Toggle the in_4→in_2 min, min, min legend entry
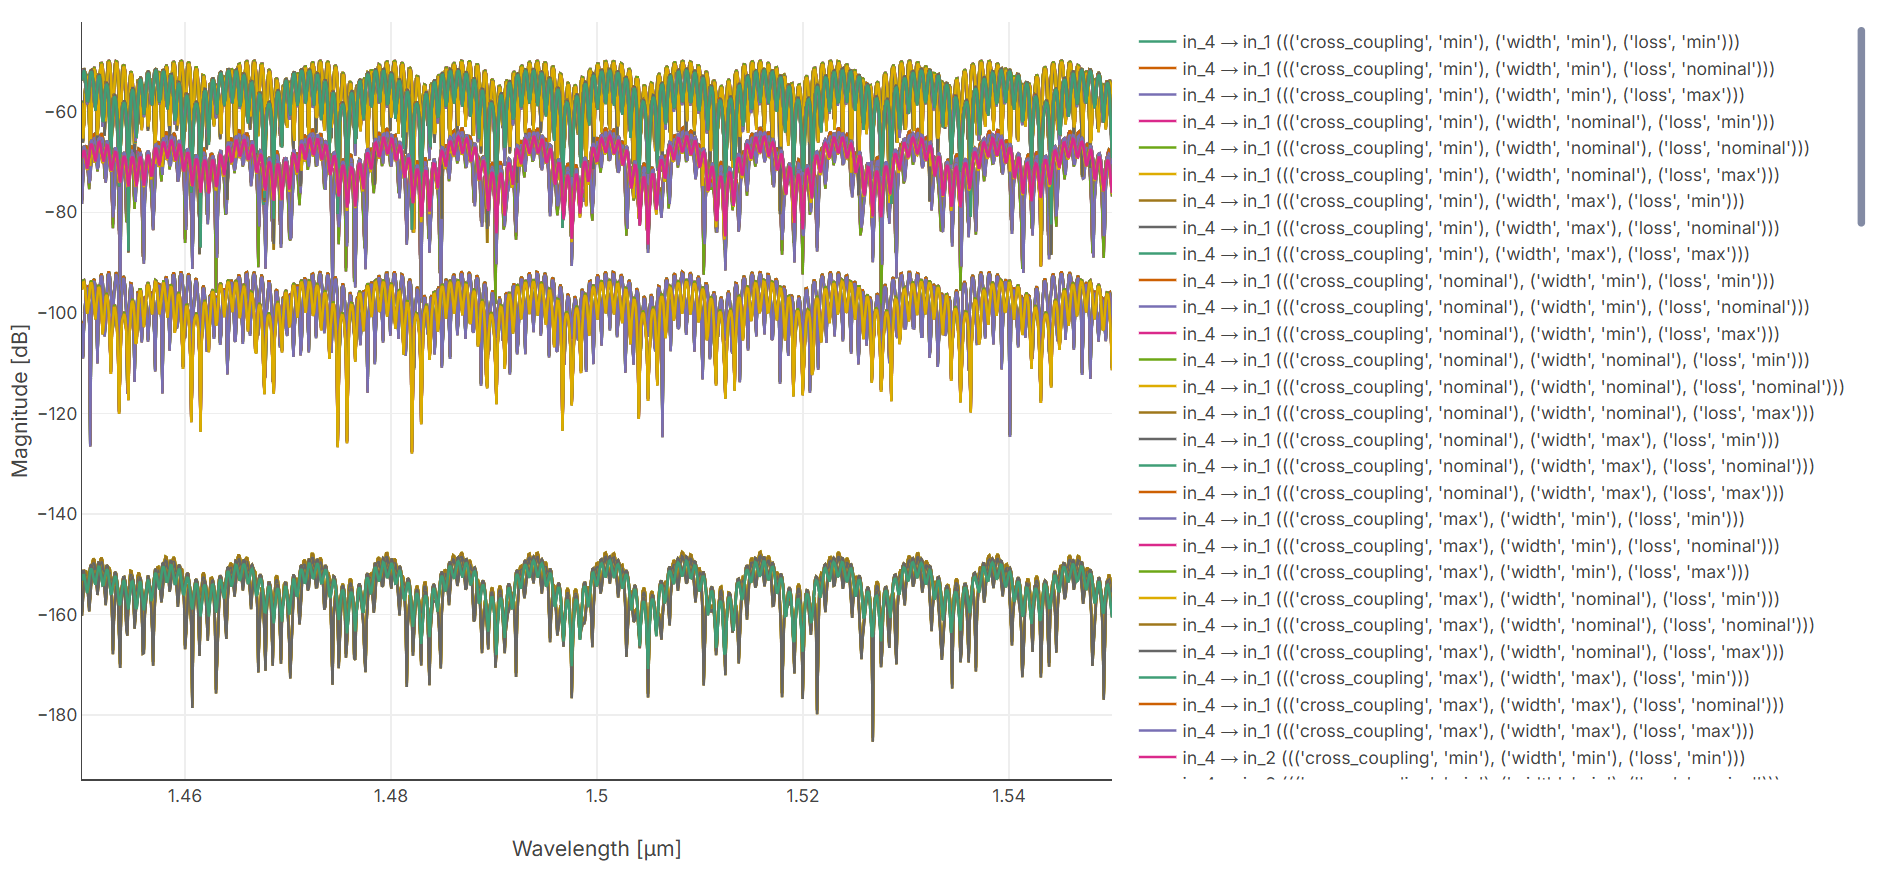The image size is (1878, 869). click(x=1463, y=758)
